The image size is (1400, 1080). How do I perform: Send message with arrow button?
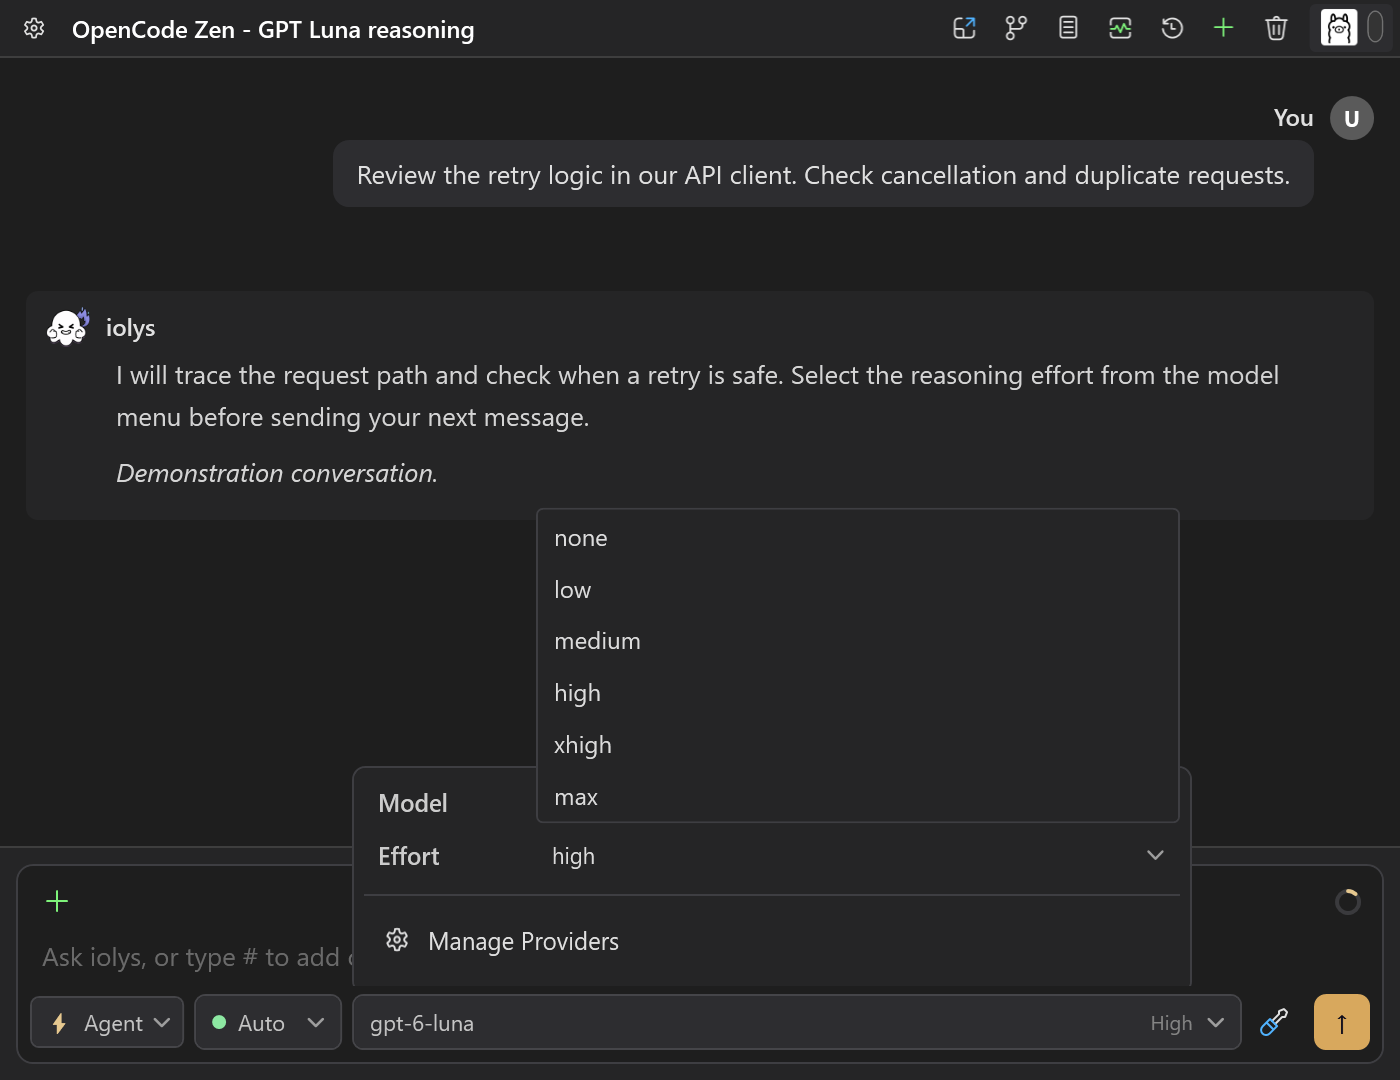(1341, 1022)
